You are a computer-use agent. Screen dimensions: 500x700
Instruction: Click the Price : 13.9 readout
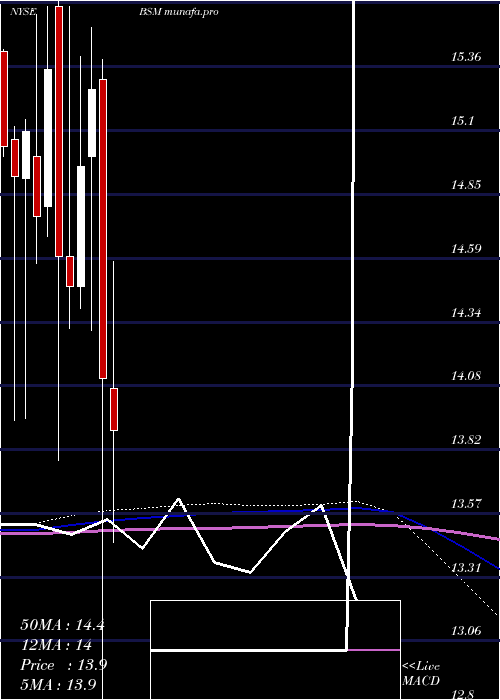pos(63,665)
